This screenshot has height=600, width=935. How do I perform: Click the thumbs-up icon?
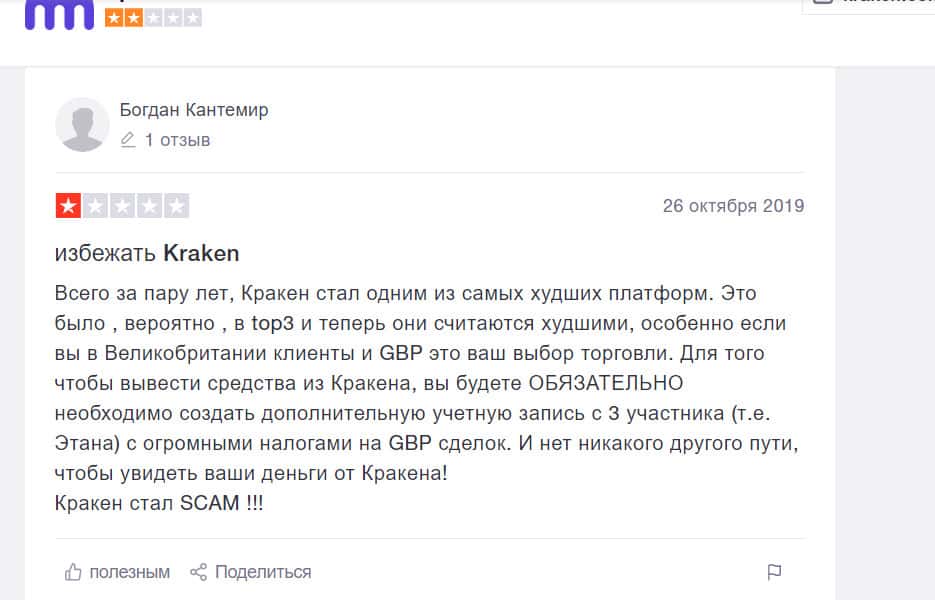point(73,572)
